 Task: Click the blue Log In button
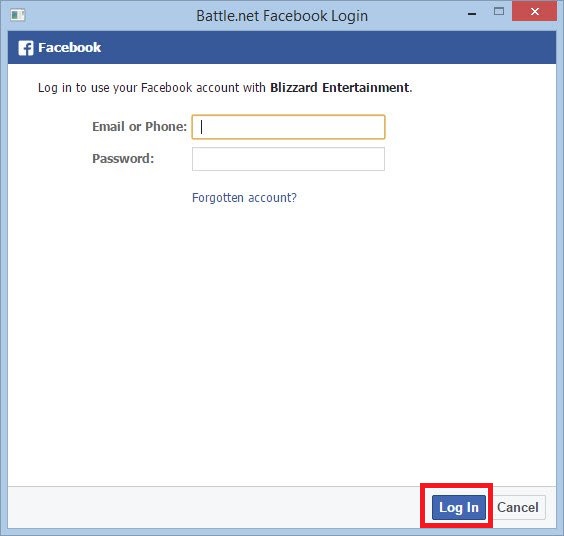tap(459, 507)
